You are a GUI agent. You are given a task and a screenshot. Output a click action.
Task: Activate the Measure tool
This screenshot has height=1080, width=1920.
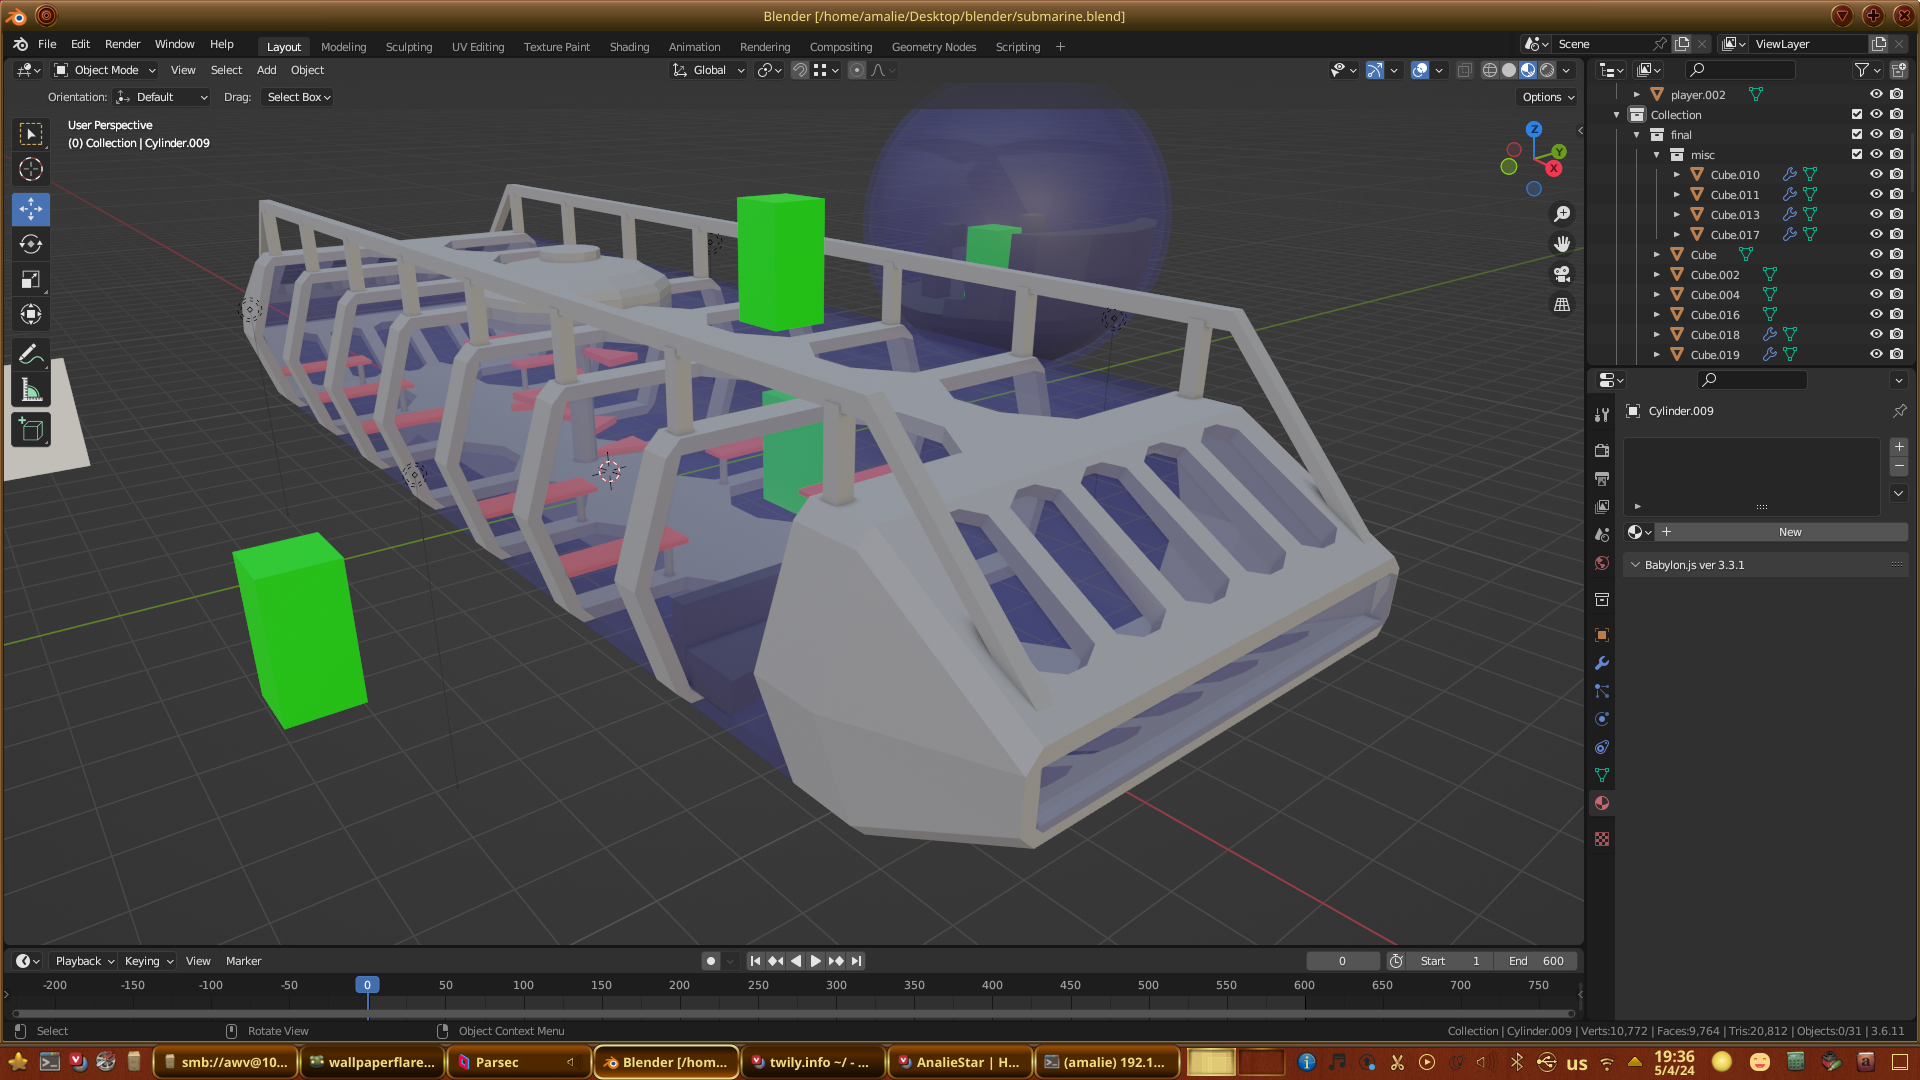pyautogui.click(x=31, y=391)
